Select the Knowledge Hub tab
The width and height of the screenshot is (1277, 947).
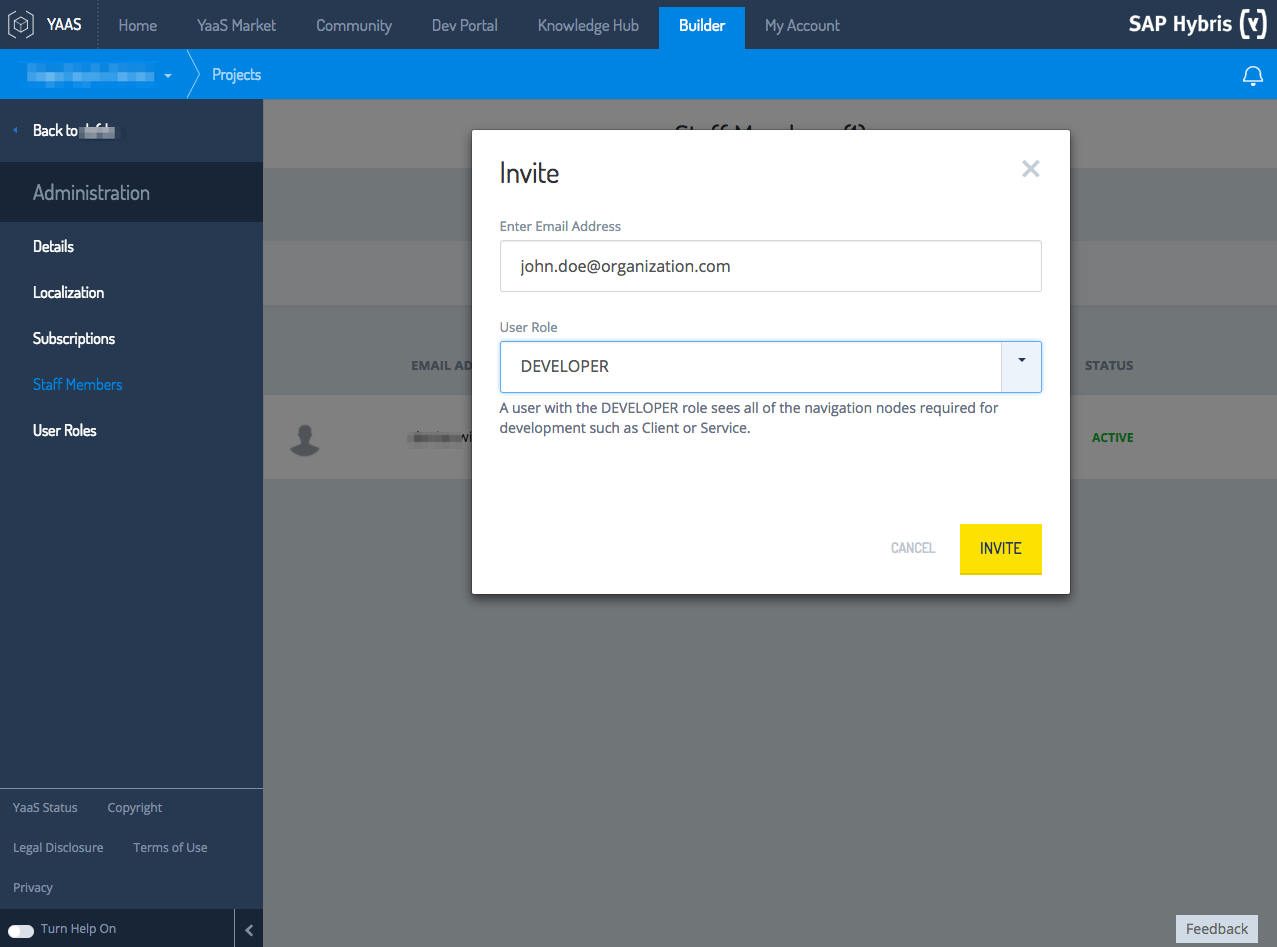[x=588, y=25]
